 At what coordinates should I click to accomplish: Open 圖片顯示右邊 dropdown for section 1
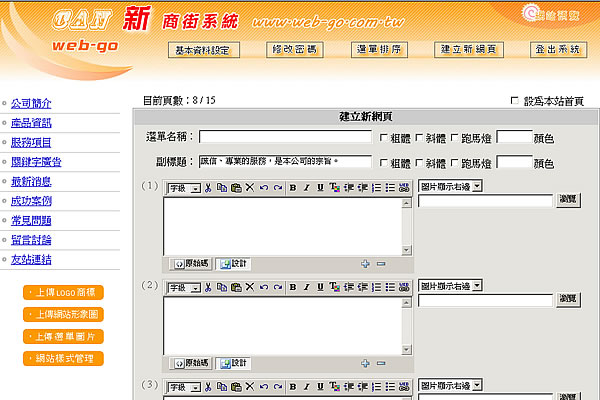click(x=450, y=185)
